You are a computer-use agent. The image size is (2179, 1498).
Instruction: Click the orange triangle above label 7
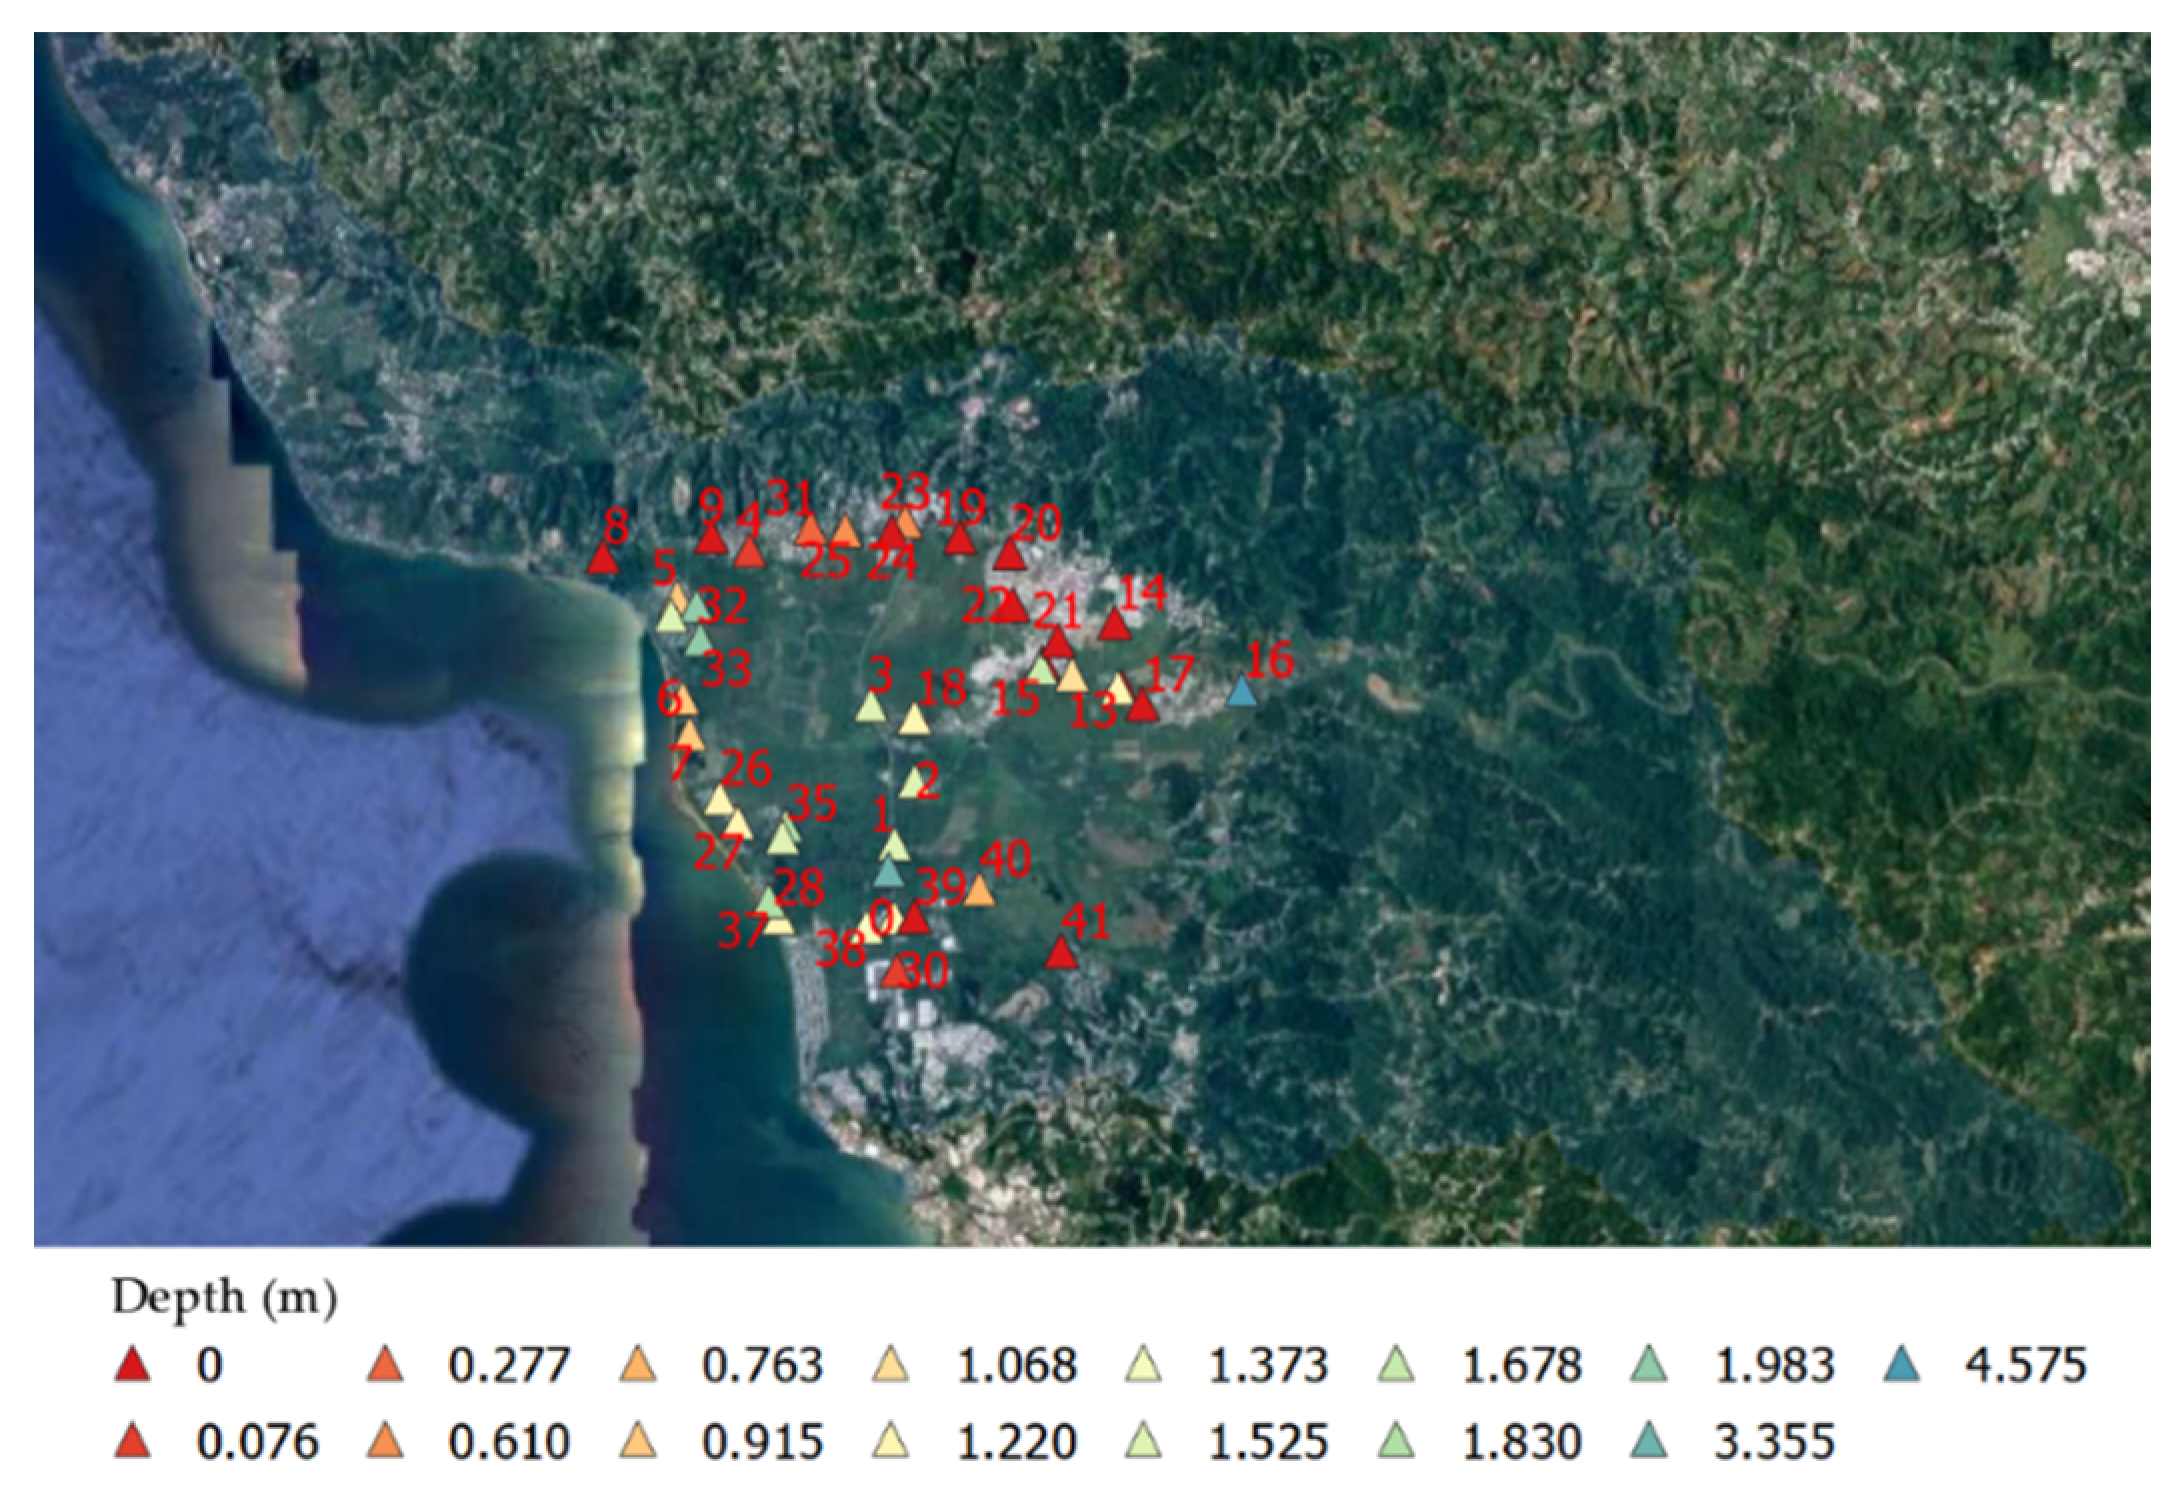(690, 735)
